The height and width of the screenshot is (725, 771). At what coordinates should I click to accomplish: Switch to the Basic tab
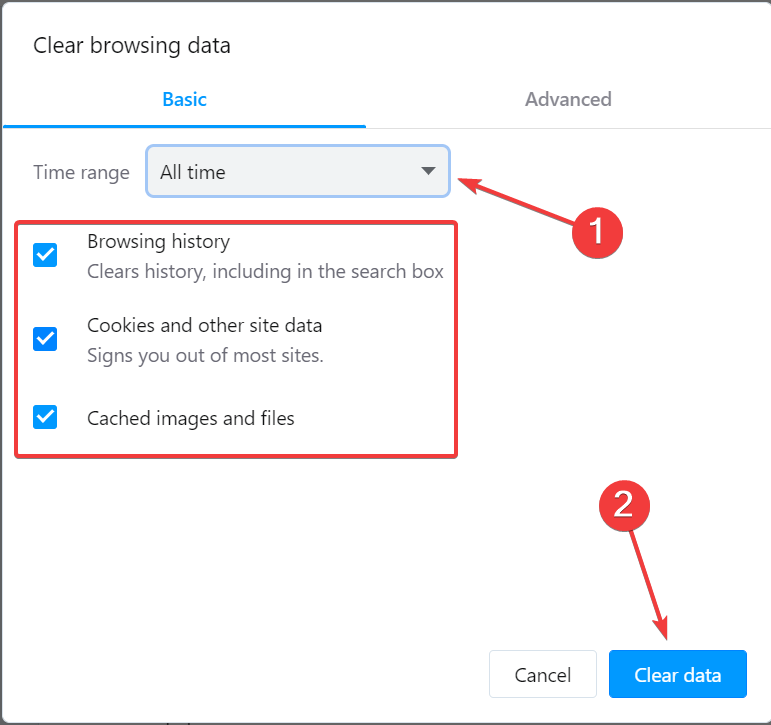click(184, 99)
